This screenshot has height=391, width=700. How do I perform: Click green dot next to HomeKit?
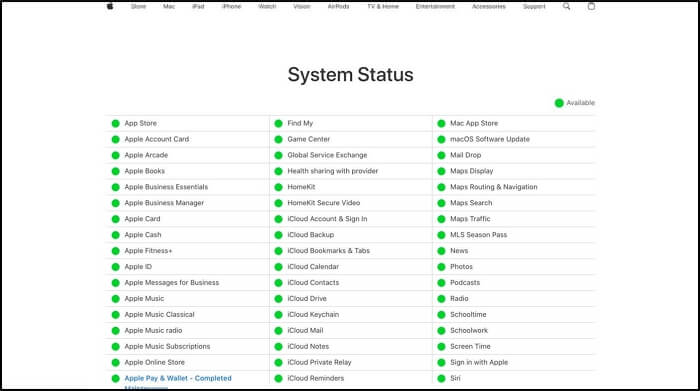point(279,187)
